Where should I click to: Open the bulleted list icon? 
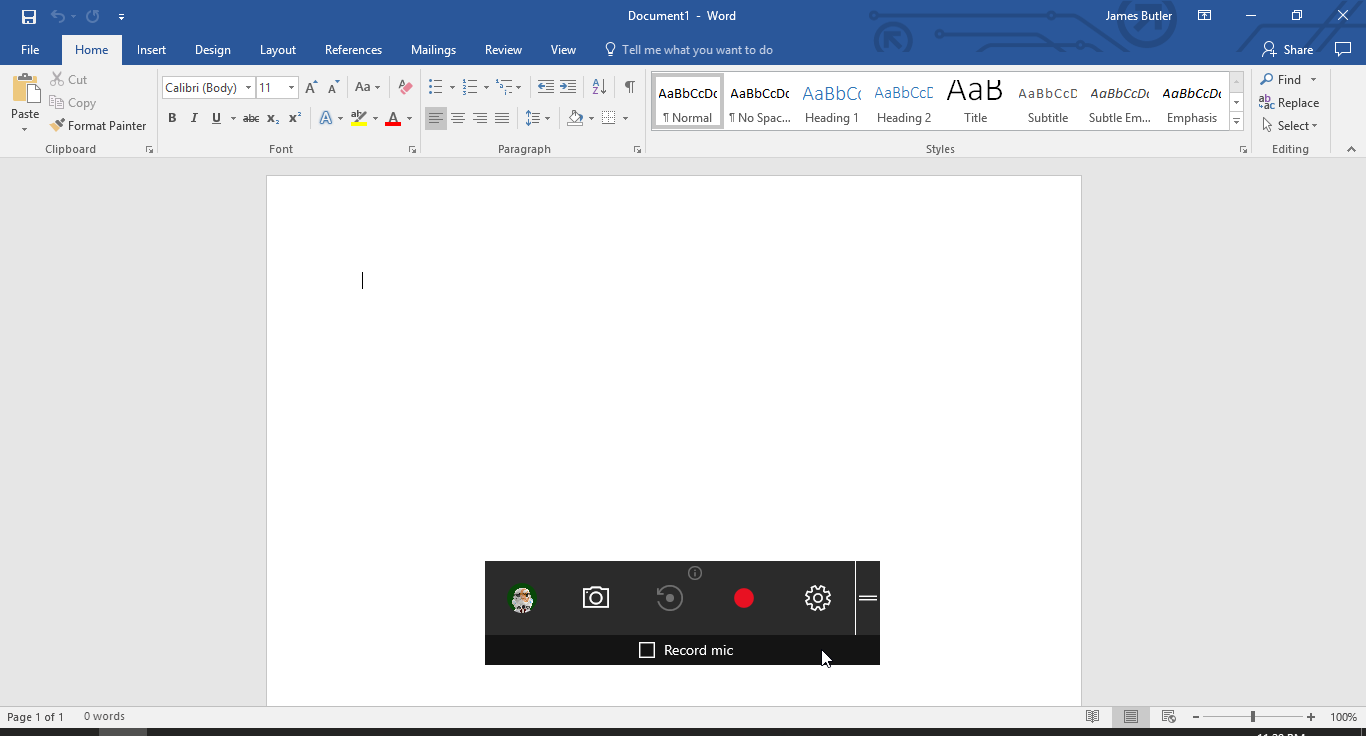pos(435,87)
